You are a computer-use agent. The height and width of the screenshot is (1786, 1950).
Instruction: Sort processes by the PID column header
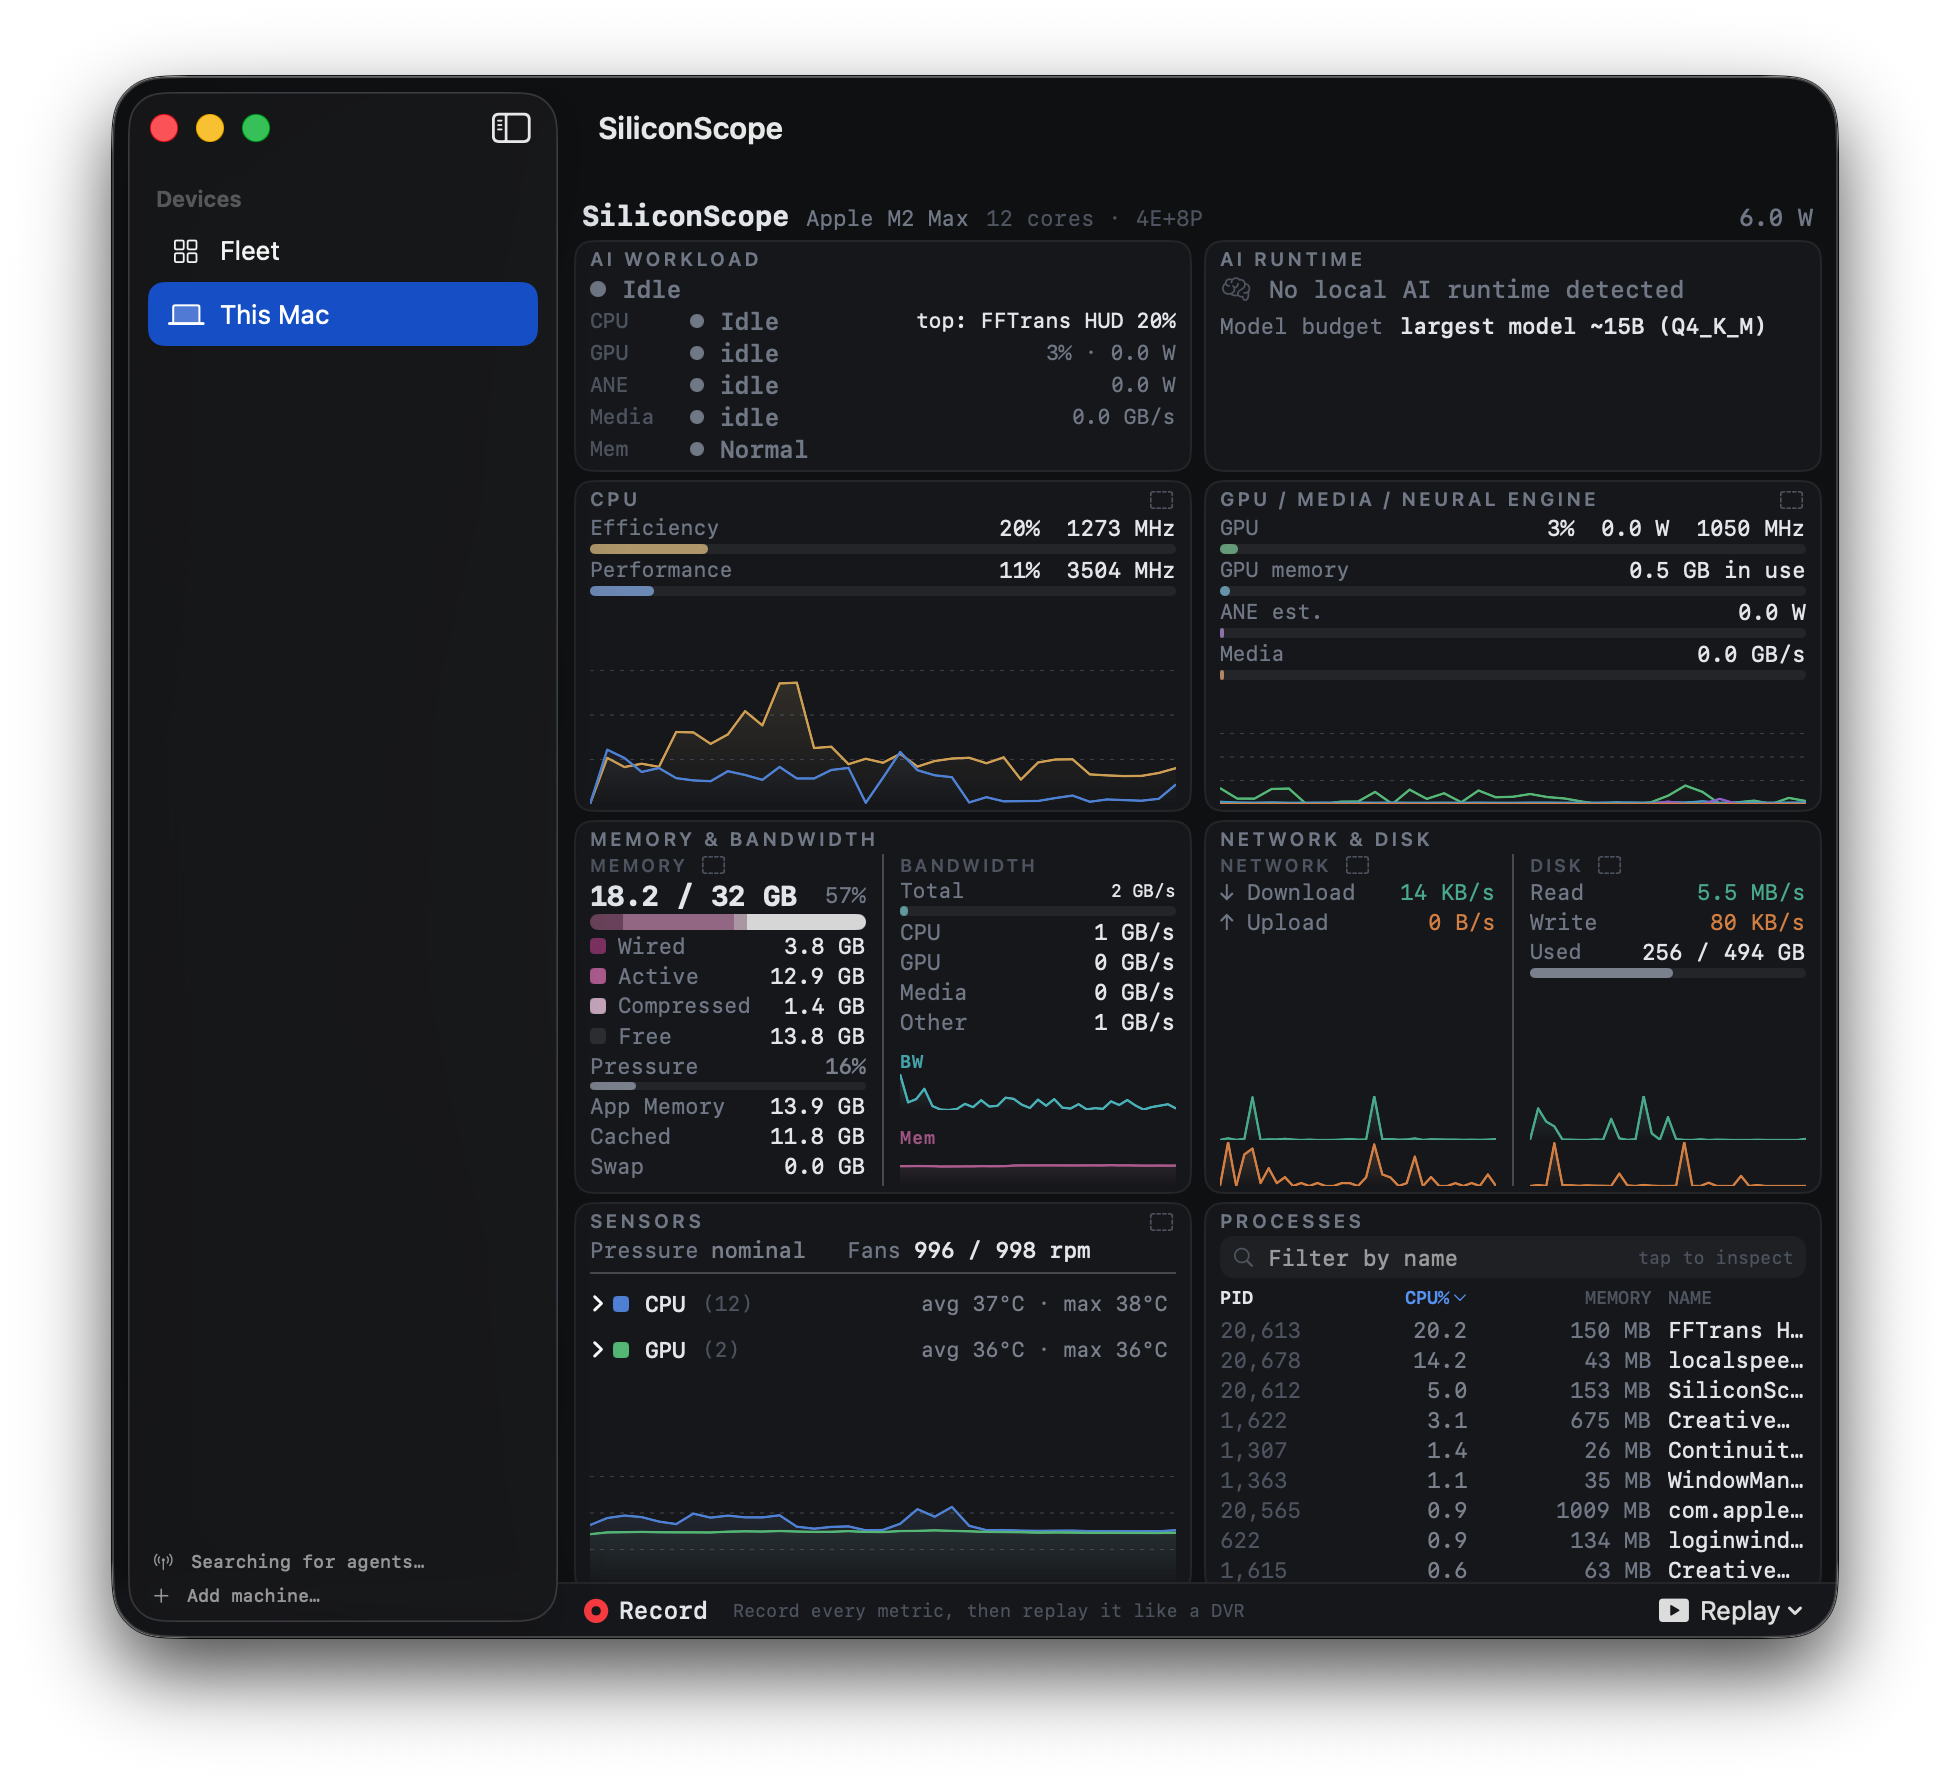(x=1236, y=1297)
